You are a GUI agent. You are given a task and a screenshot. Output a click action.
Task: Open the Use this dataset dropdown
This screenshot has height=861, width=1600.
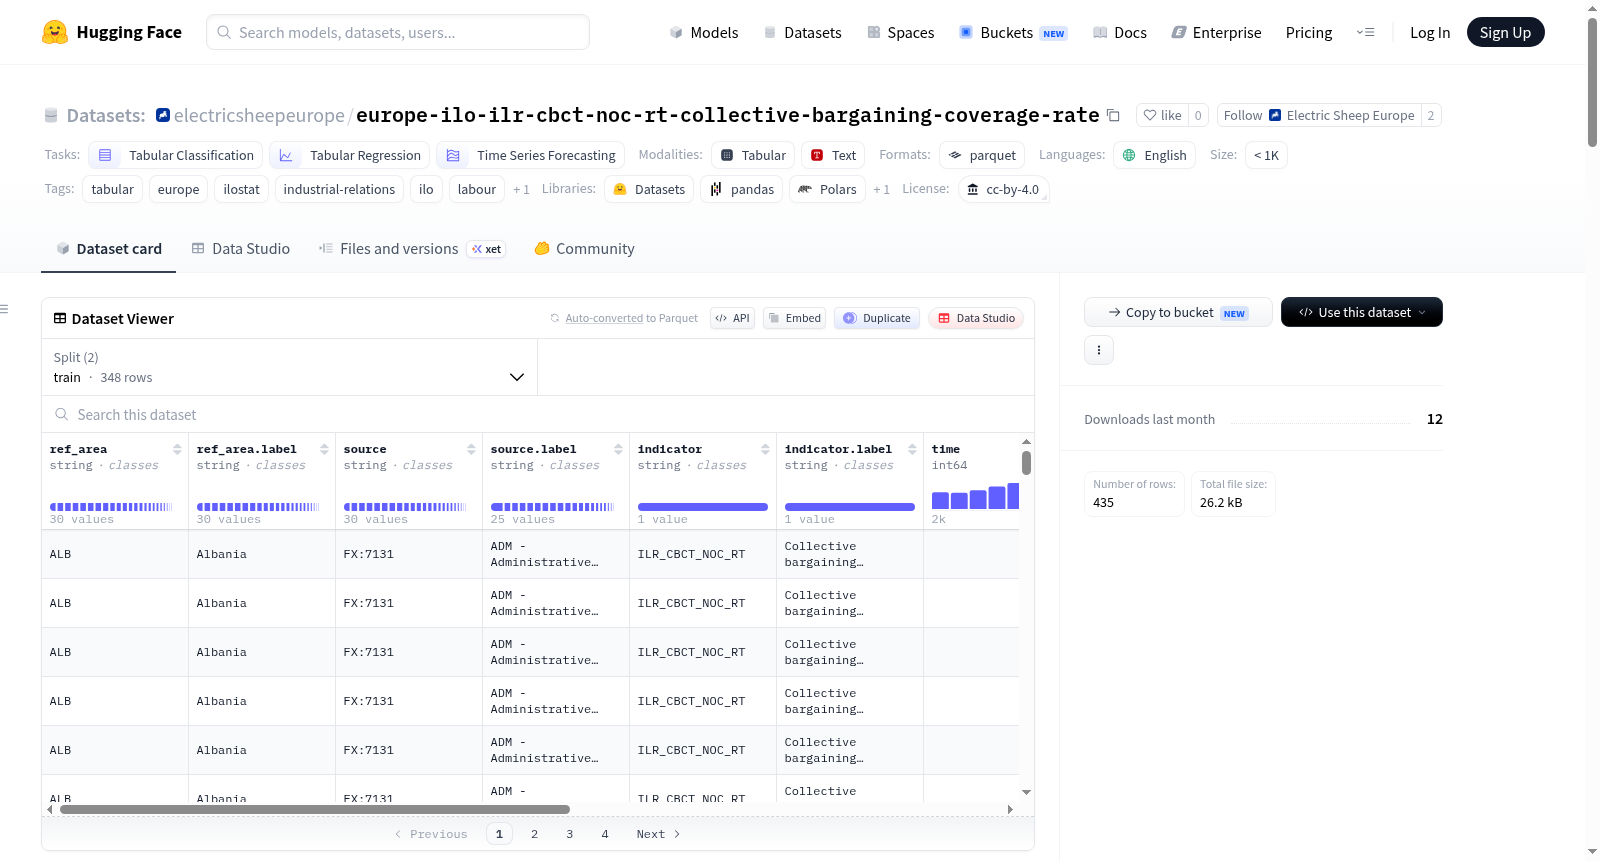1361,312
